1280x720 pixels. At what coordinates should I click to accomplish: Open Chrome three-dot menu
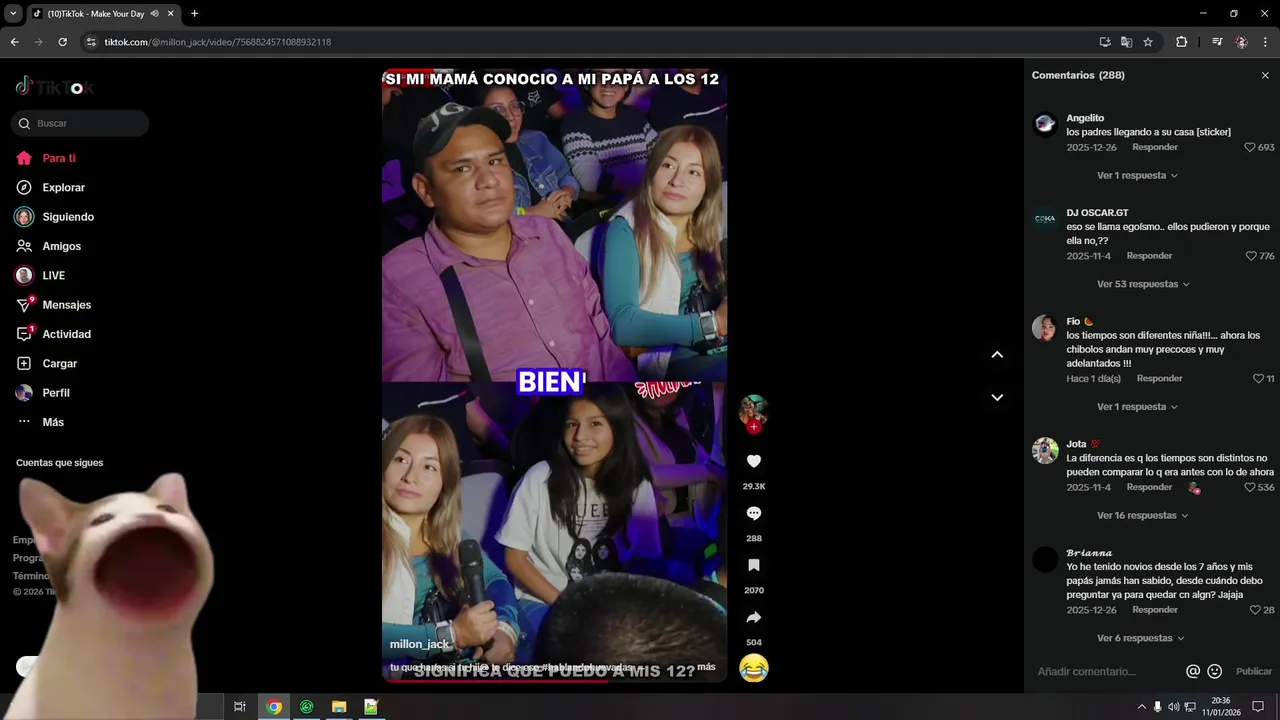pyautogui.click(x=1266, y=42)
